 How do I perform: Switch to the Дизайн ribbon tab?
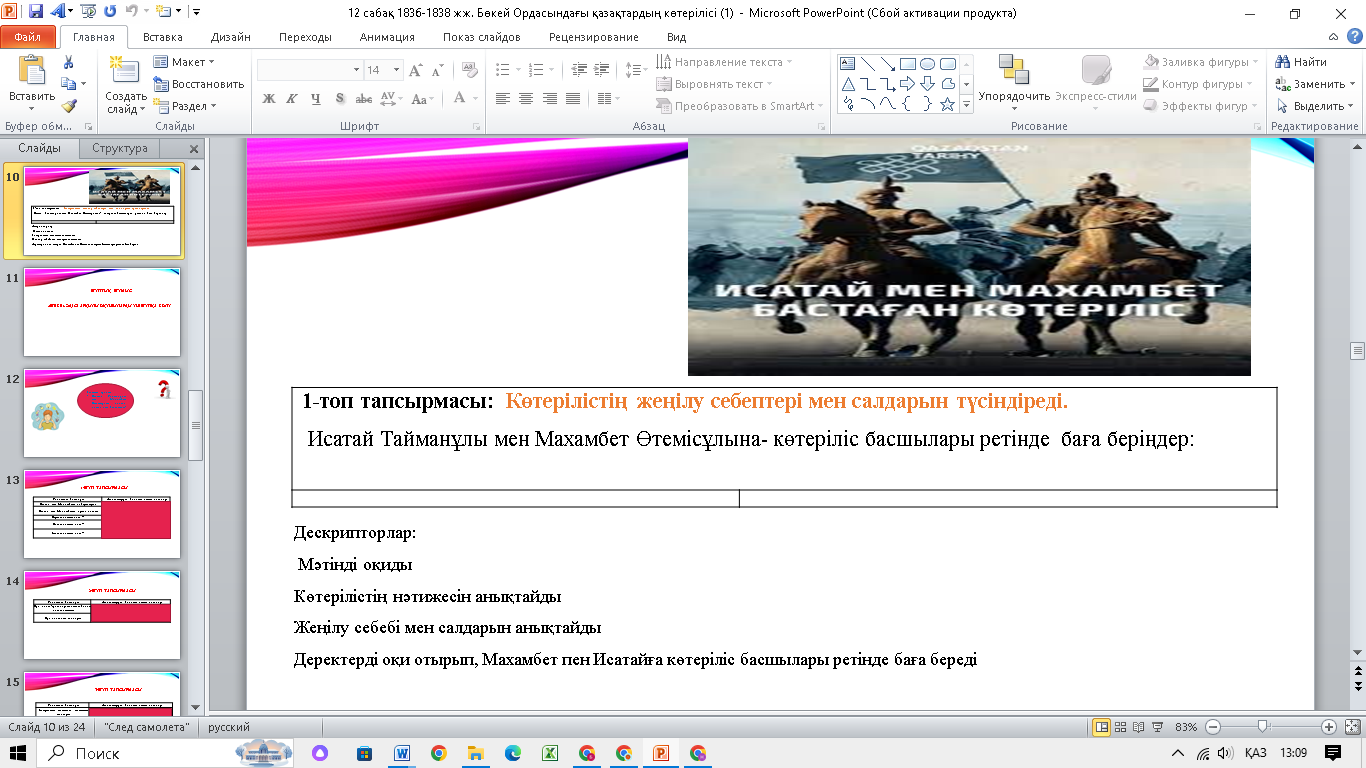click(x=230, y=37)
